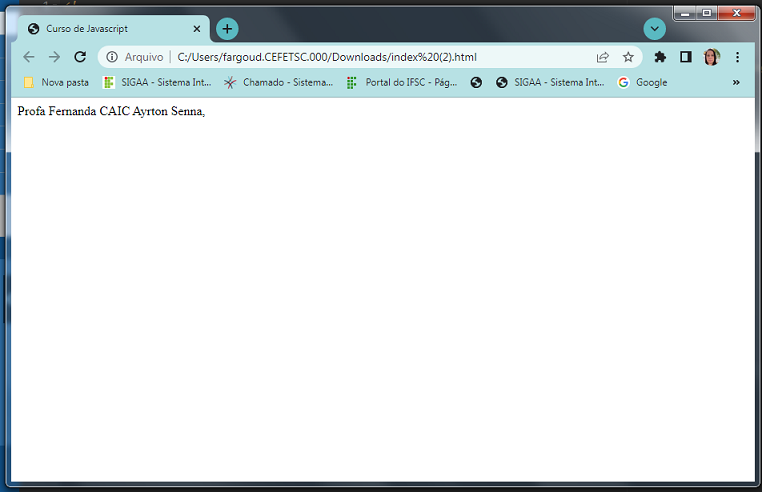Screen dimensions: 762x492
Task: Show hidden bookmarks with the double chevron
Action: click(x=736, y=82)
